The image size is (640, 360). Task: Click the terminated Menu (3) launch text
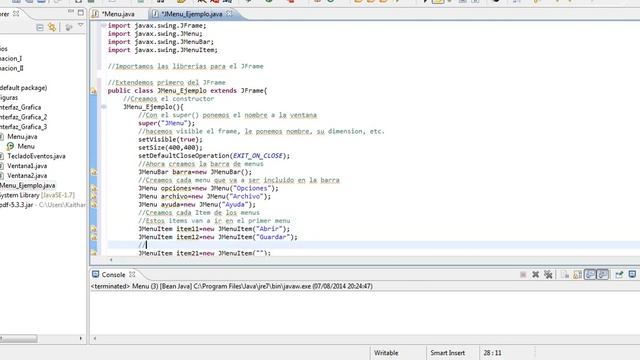point(231,286)
